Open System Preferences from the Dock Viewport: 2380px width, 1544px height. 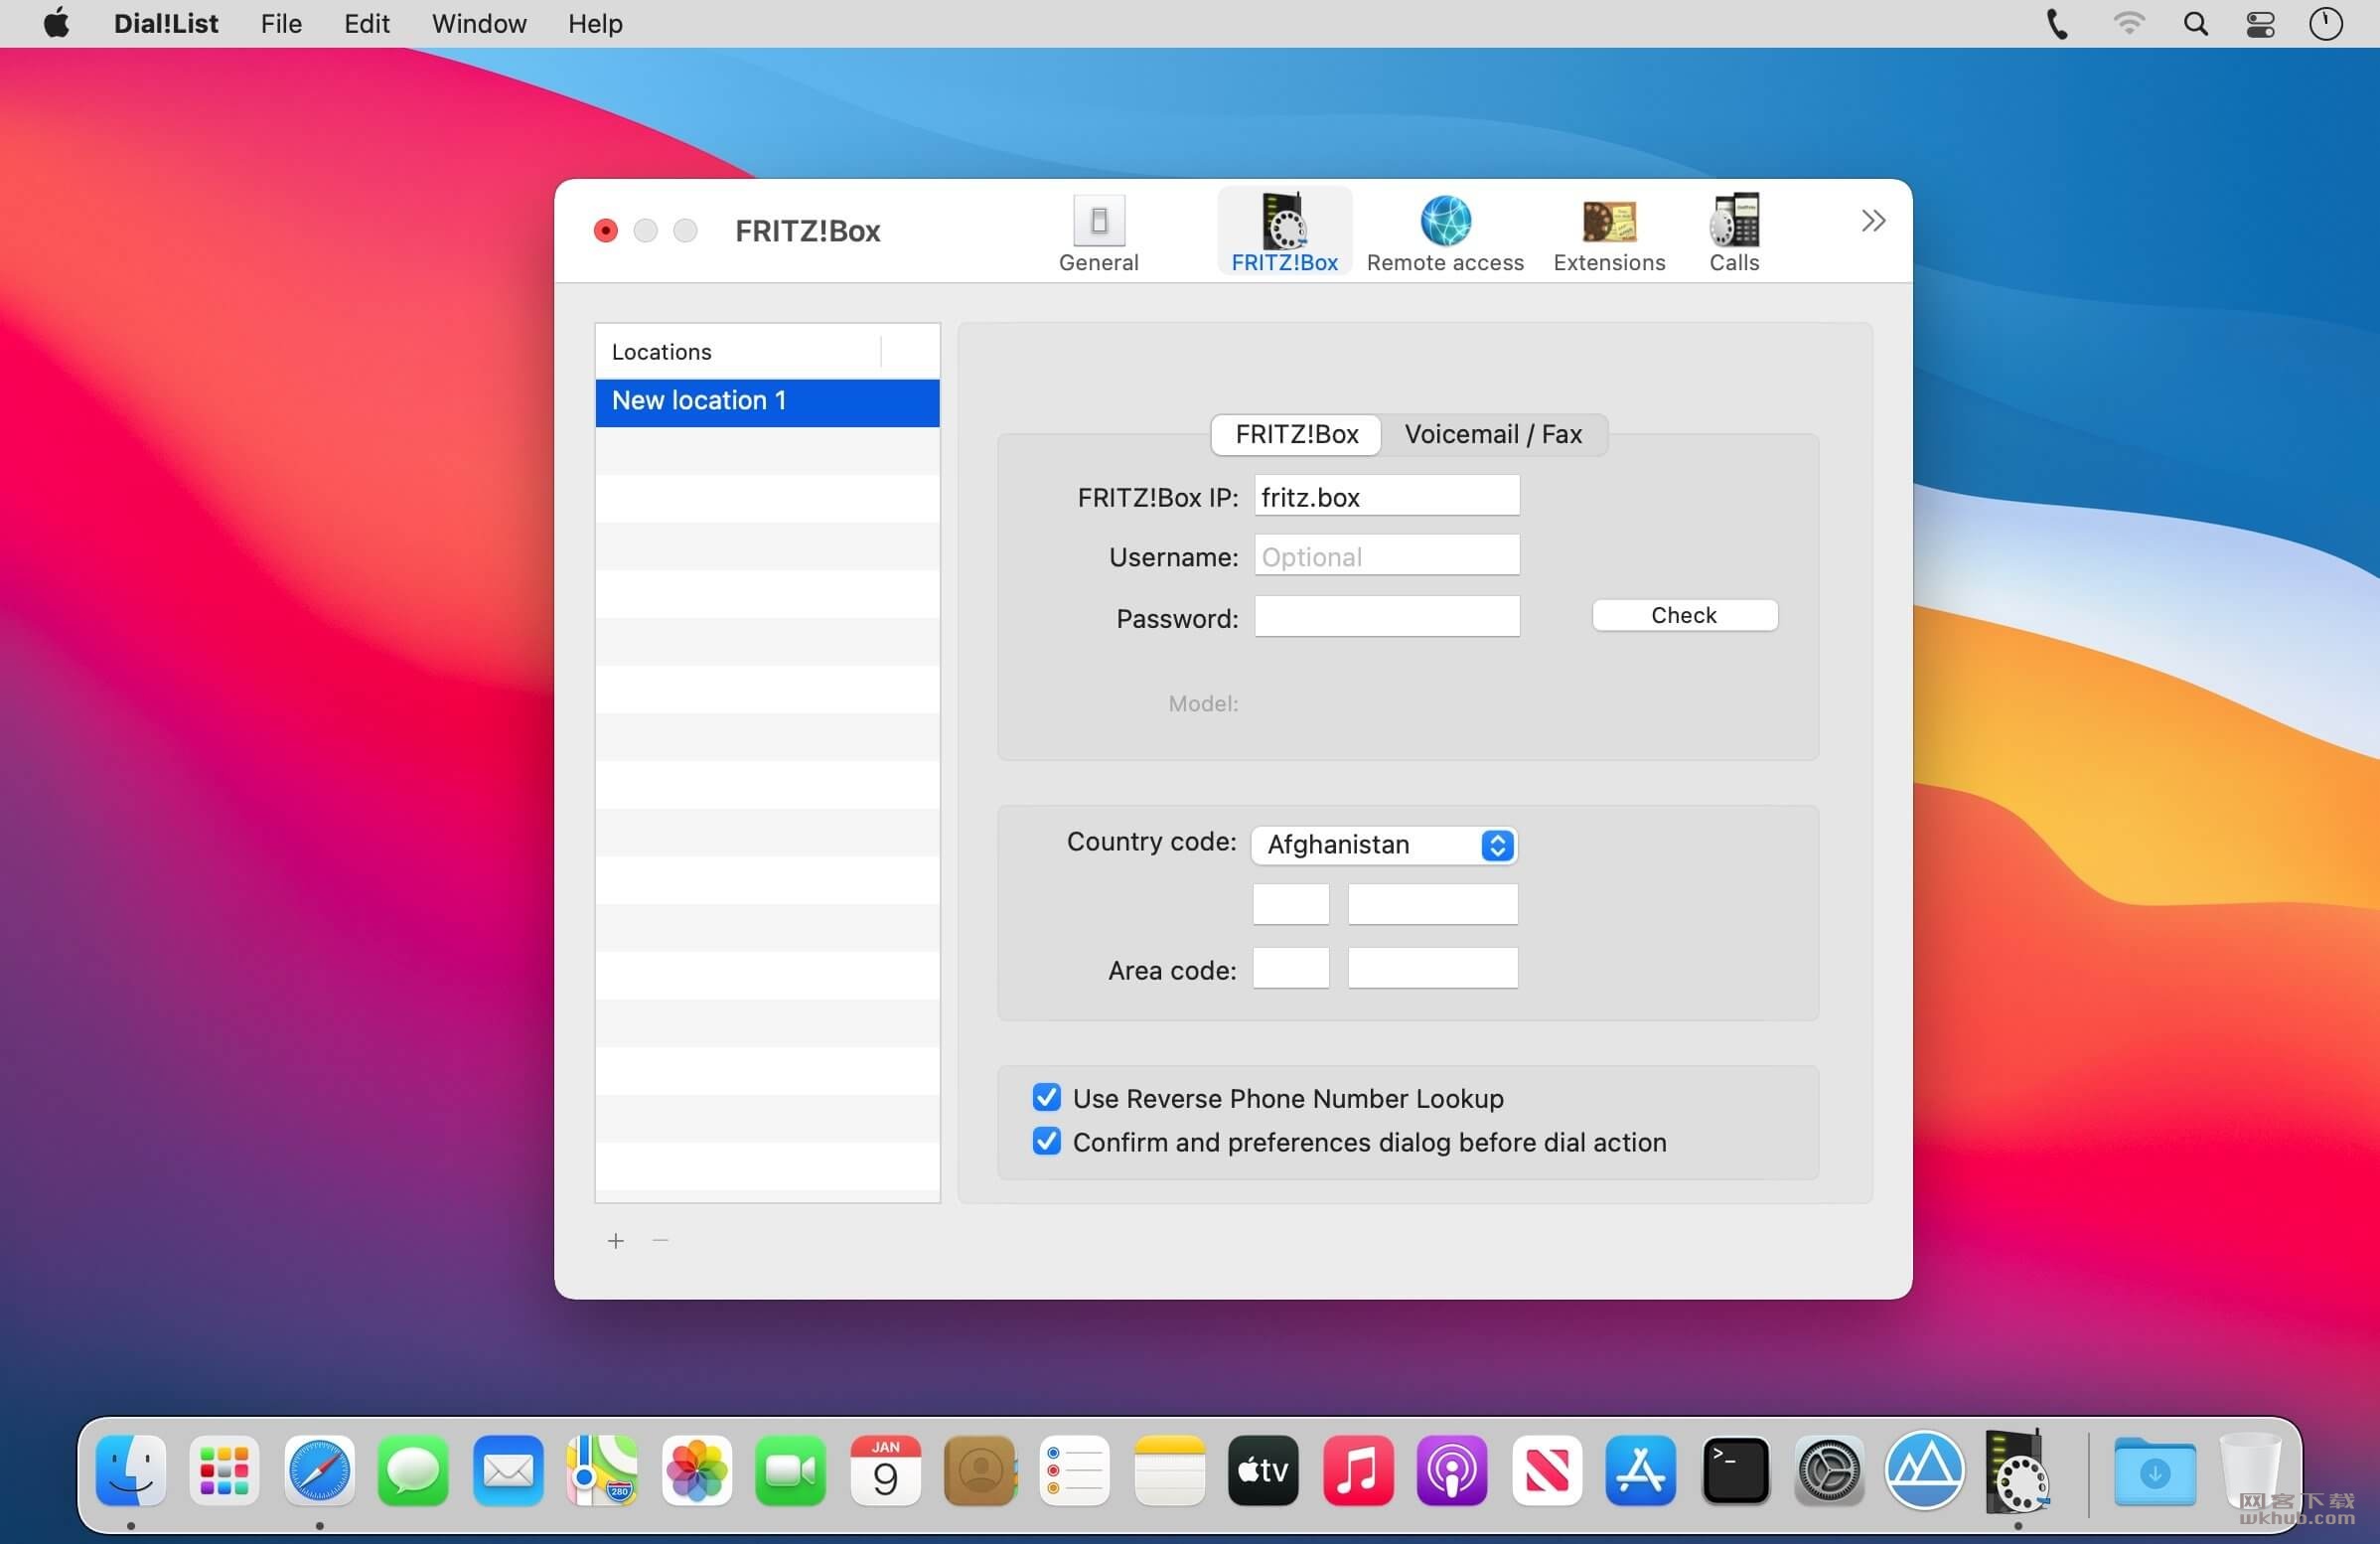1829,1470
